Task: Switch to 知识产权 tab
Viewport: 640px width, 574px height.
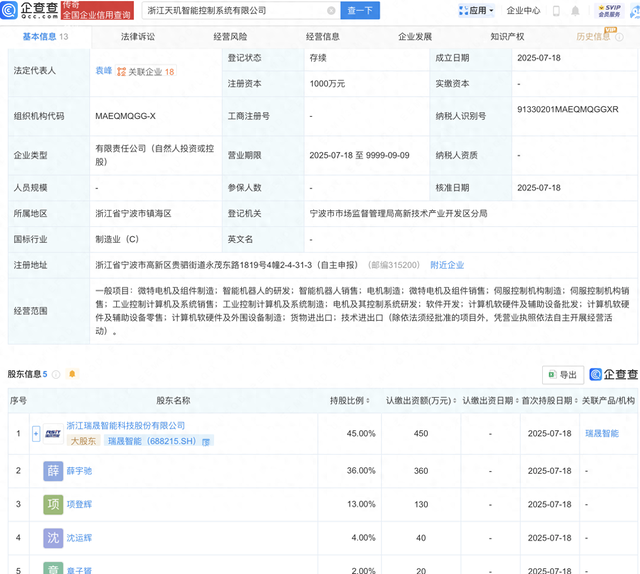Action: click(507, 37)
